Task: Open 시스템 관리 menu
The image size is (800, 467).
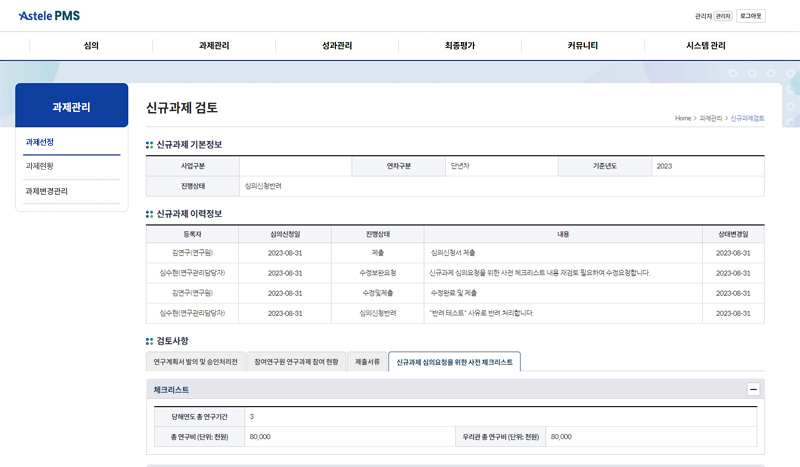Action: [x=706, y=45]
